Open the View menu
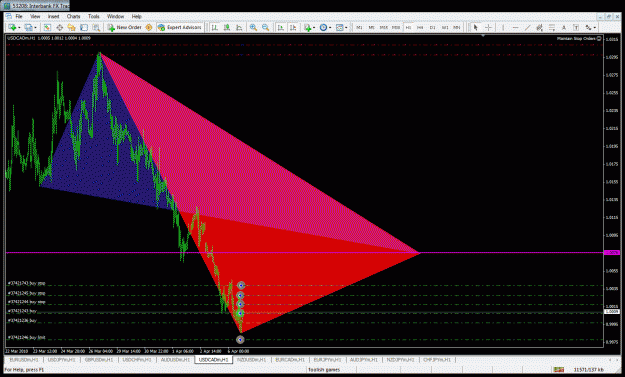The height and width of the screenshot is (377, 625). [x=35, y=16]
